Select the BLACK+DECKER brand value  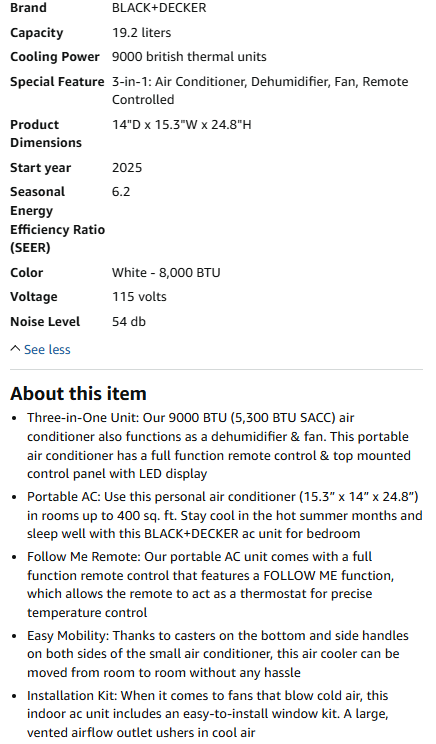click(159, 8)
